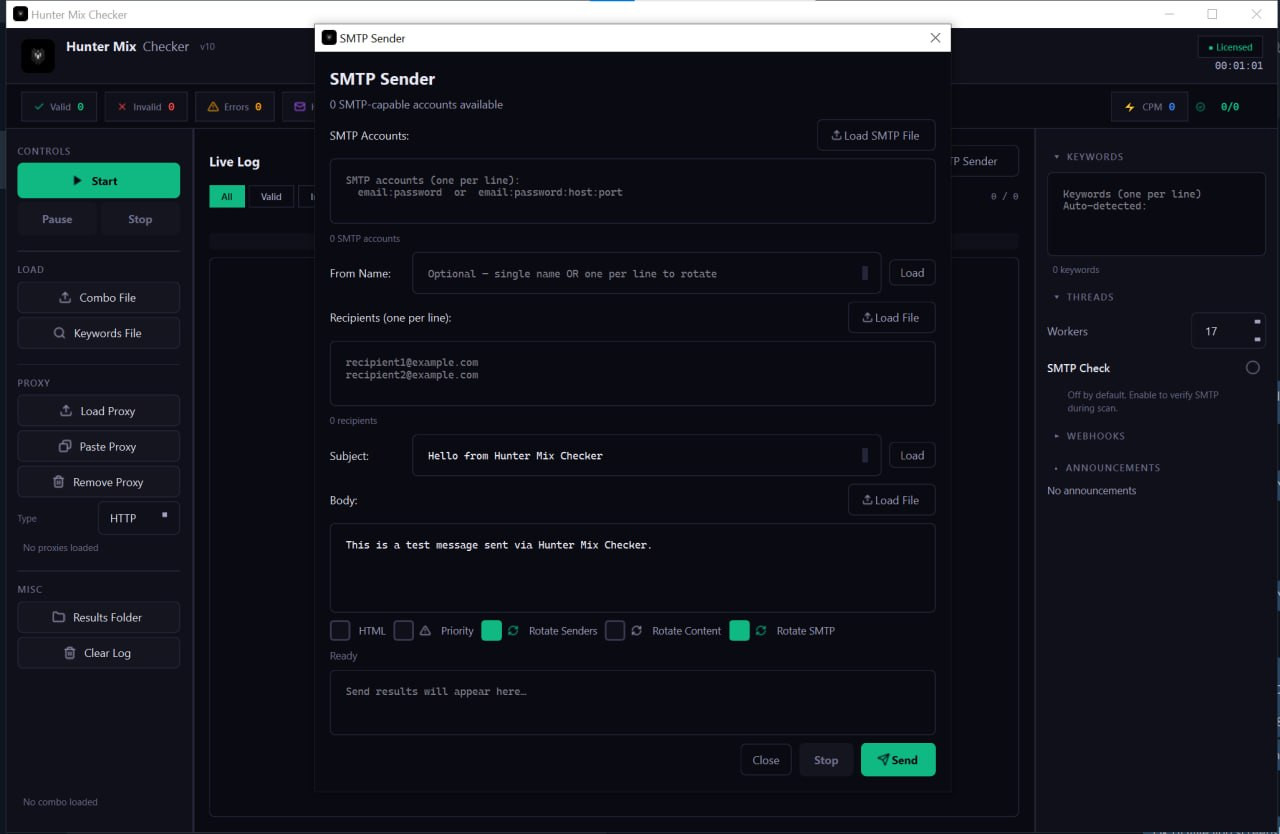
Task: Click into the Keywords text box
Action: 1156,214
